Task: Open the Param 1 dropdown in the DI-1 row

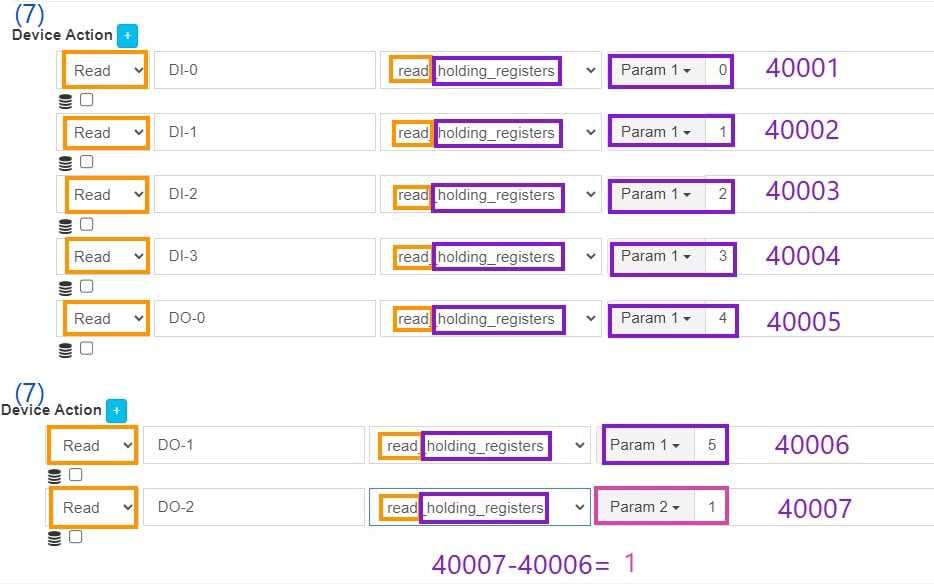Action: tap(656, 132)
